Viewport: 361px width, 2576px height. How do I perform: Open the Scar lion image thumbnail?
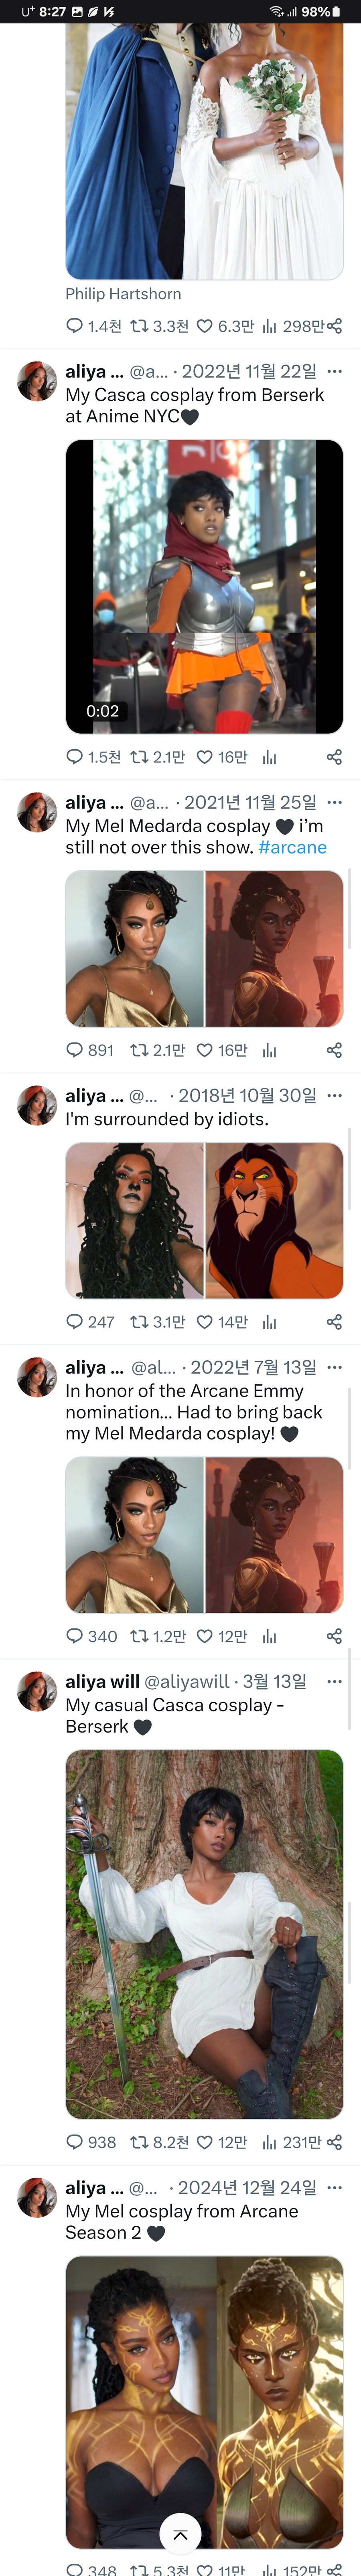coord(274,1220)
